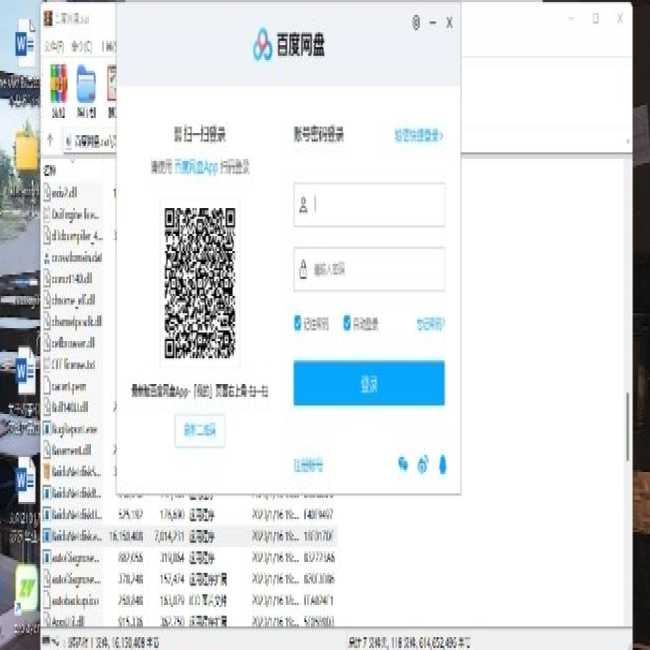Click the QR code image for scan login
The image size is (650, 650).
coord(200,283)
